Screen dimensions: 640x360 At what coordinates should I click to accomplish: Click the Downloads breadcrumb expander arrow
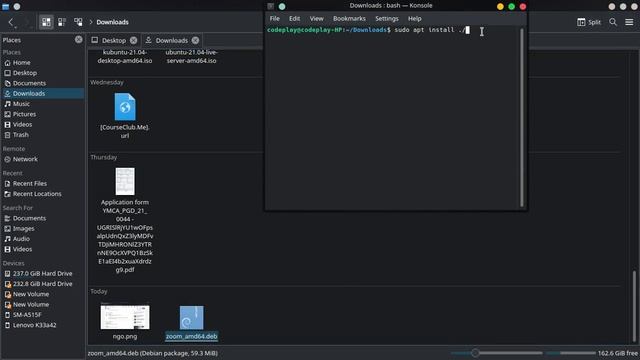point(91,22)
